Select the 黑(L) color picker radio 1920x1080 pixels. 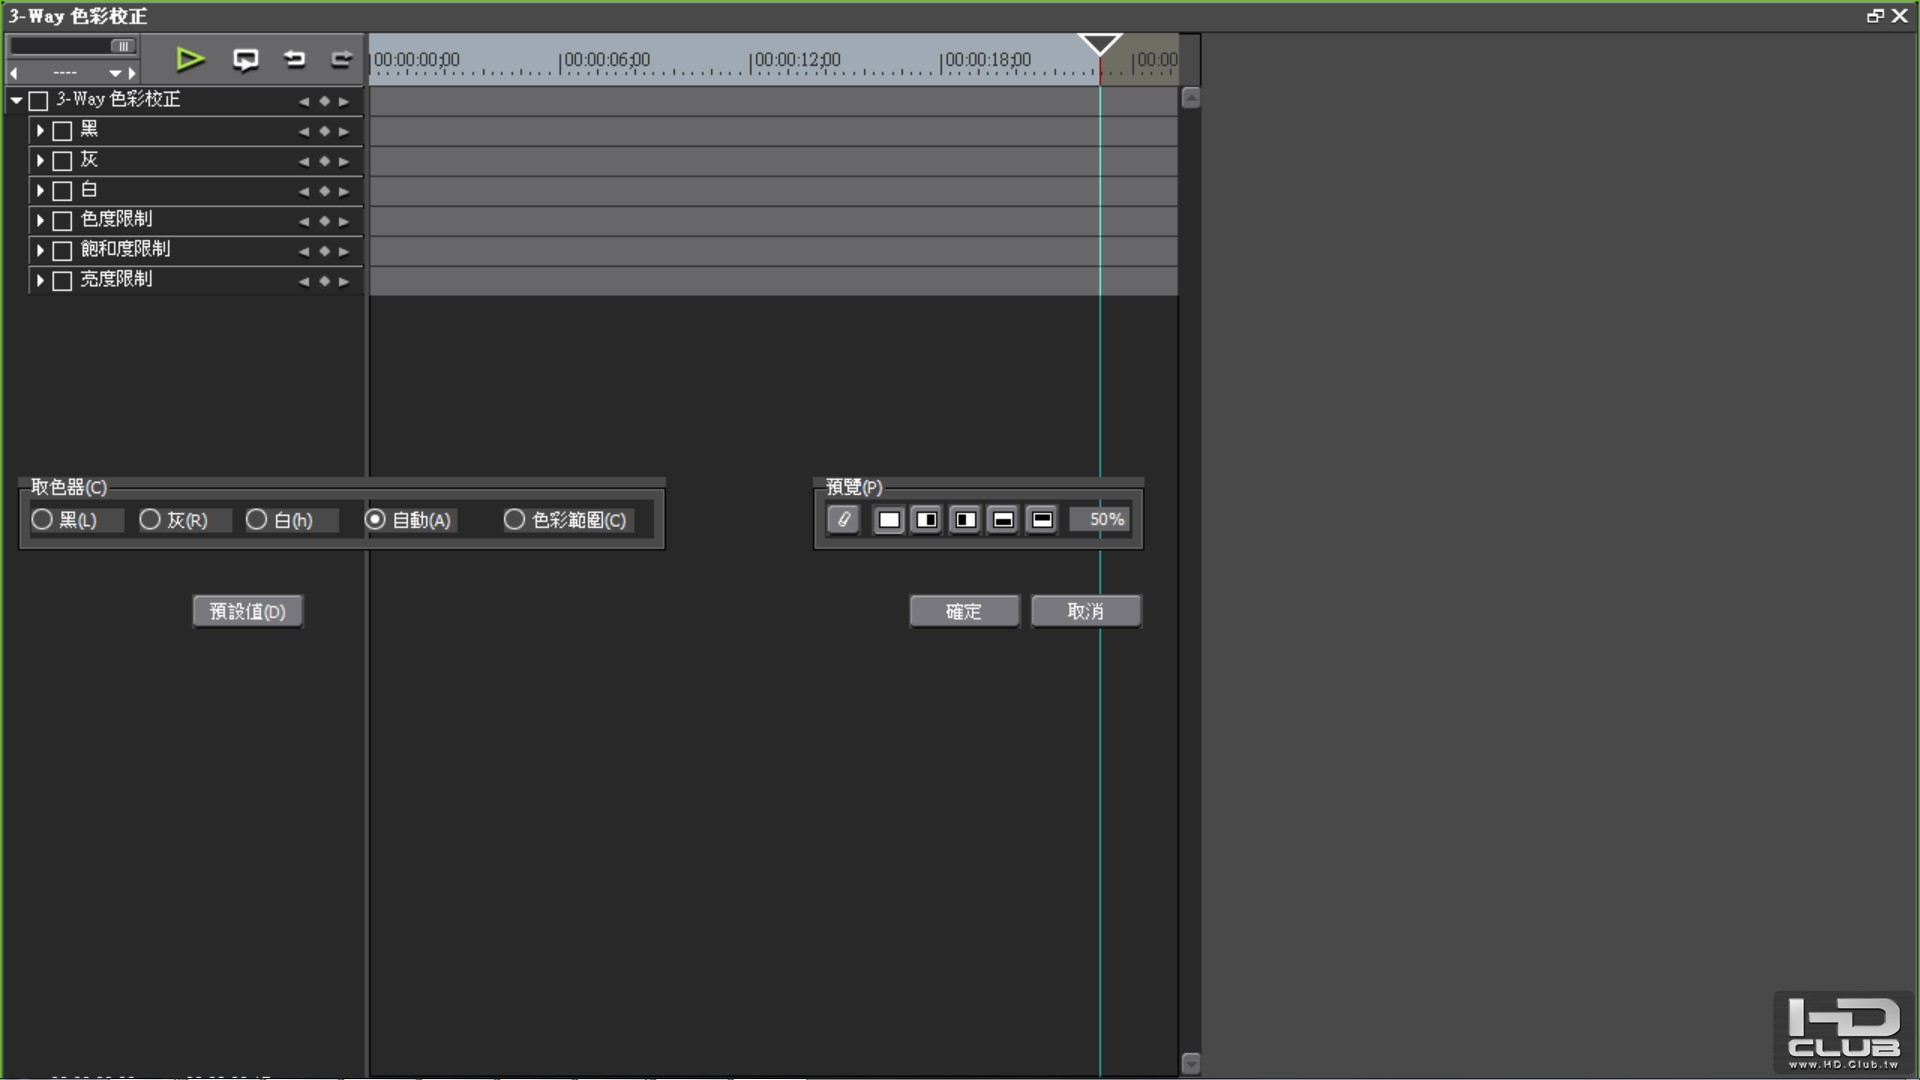(x=65, y=520)
